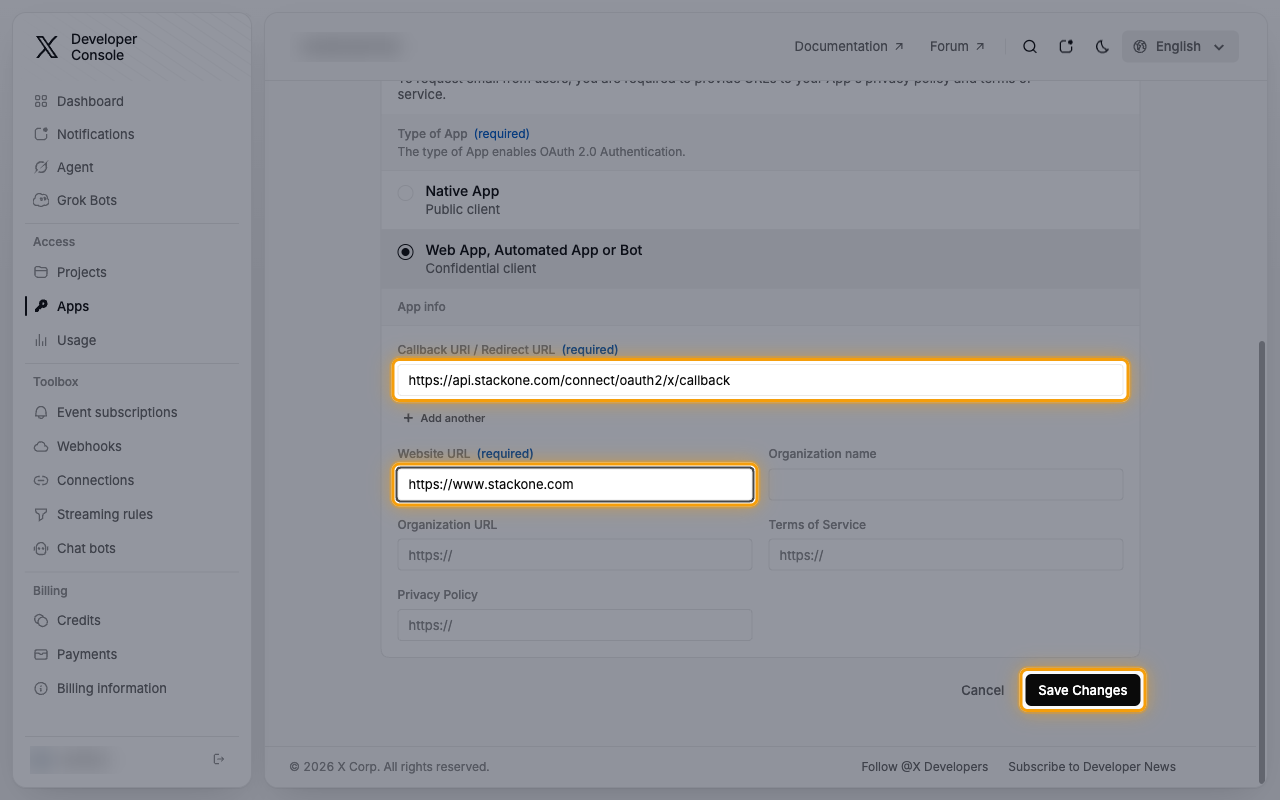Click the Projects folder icon
Image resolution: width=1280 pixels, height=800 pixels.
(41, 272)
